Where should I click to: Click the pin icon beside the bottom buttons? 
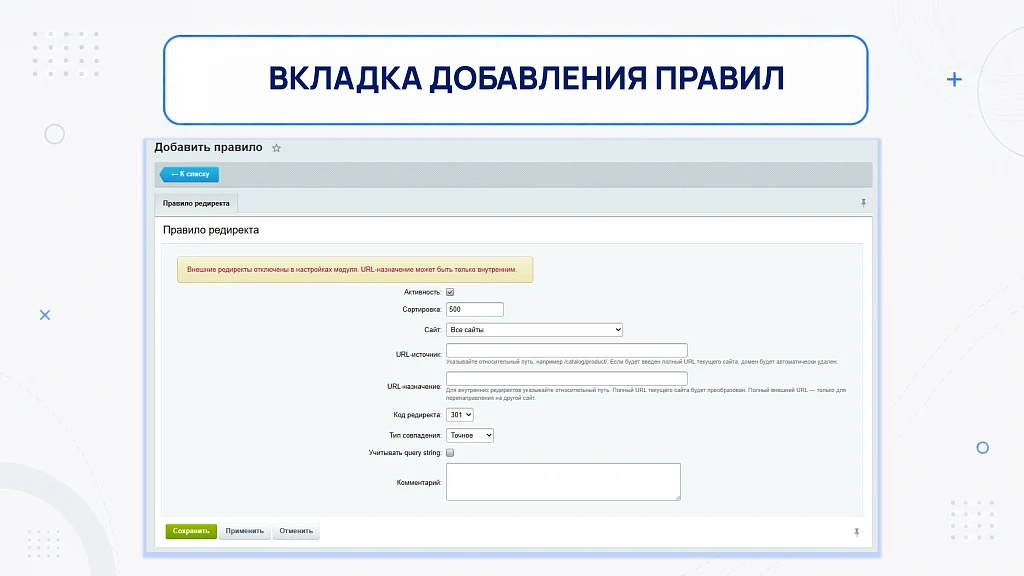pyautogui.click(x=857, y=532)
